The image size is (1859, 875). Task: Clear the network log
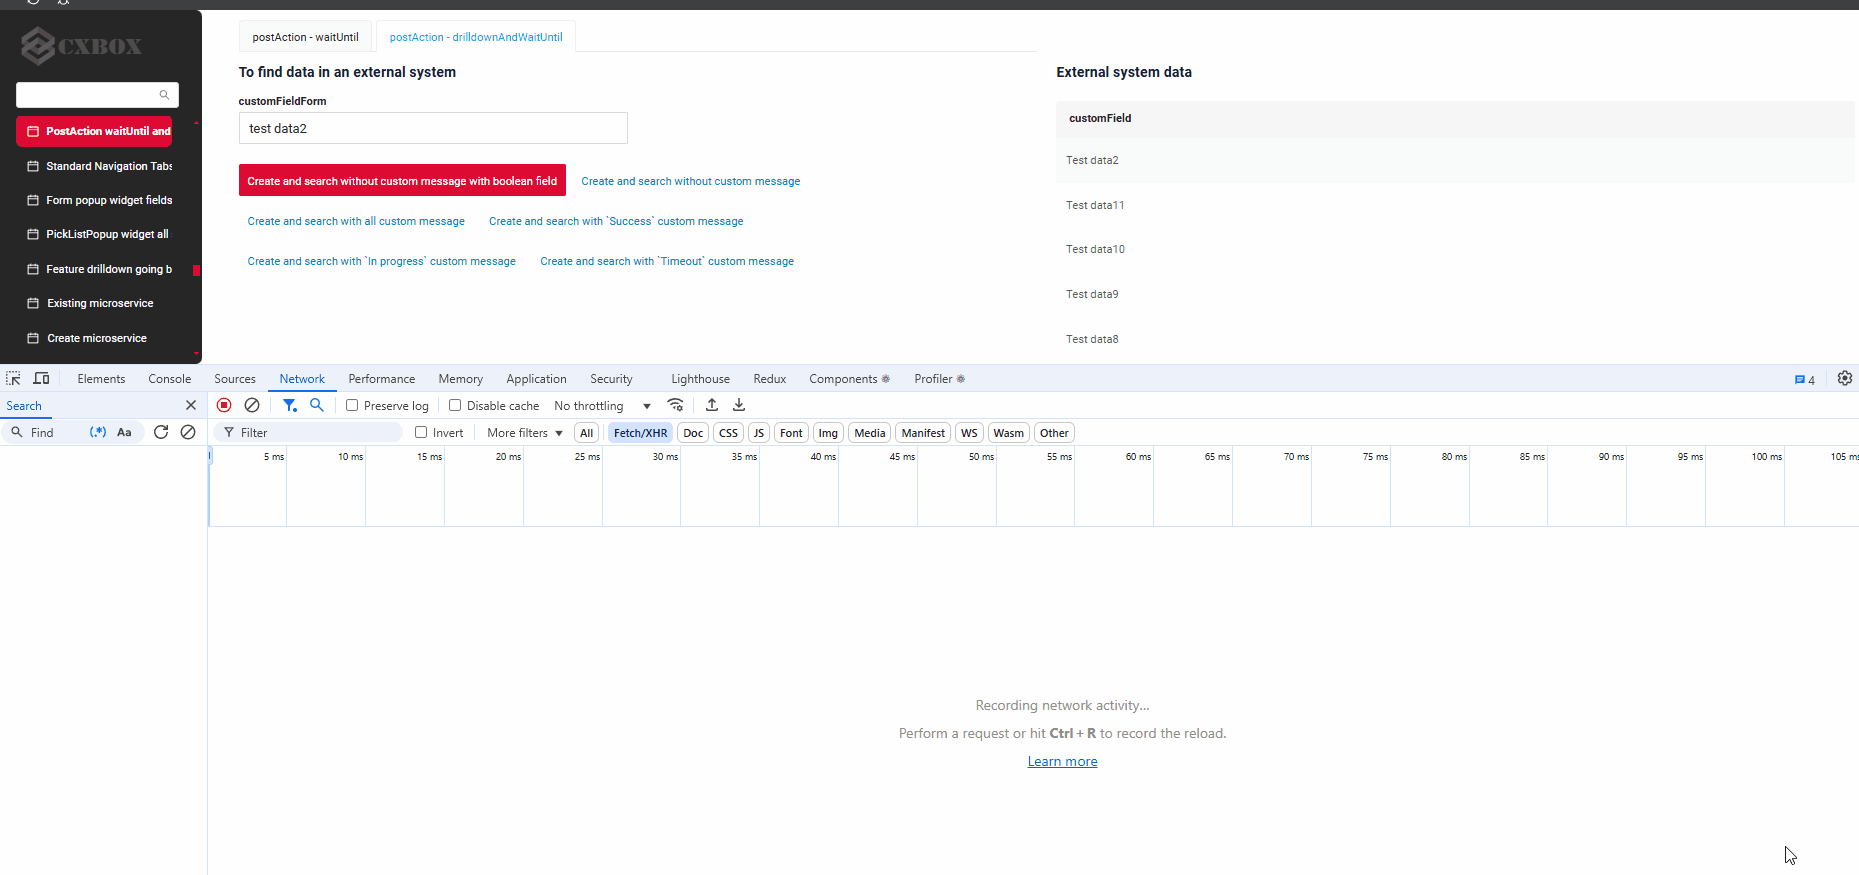coord(252,405)
